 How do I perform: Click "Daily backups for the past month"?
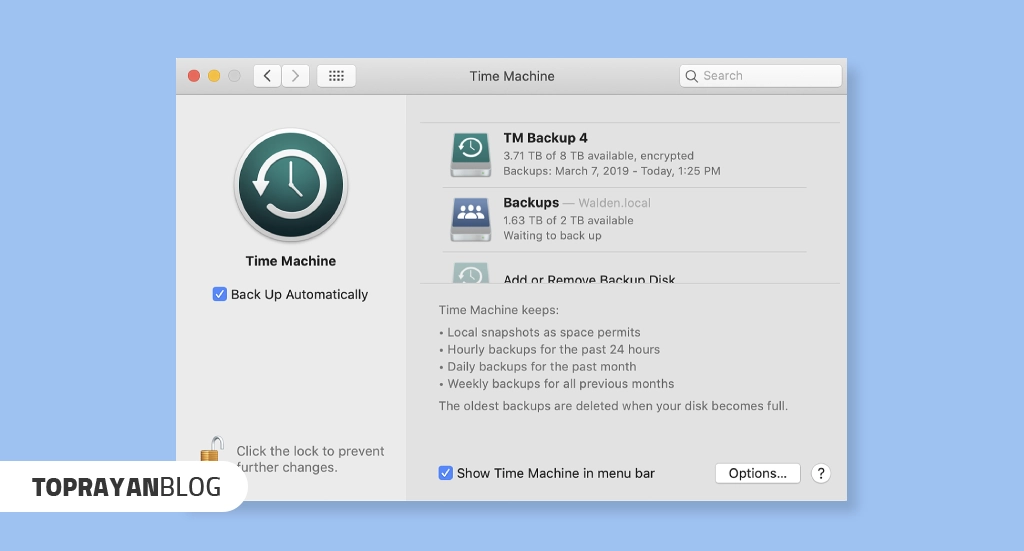[x=541, y=366]
